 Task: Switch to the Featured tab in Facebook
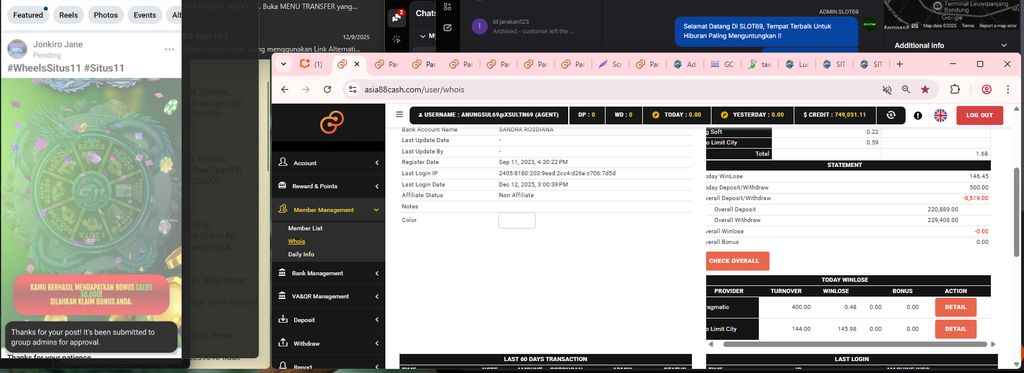pyautogui.click(x=28, y=15)
